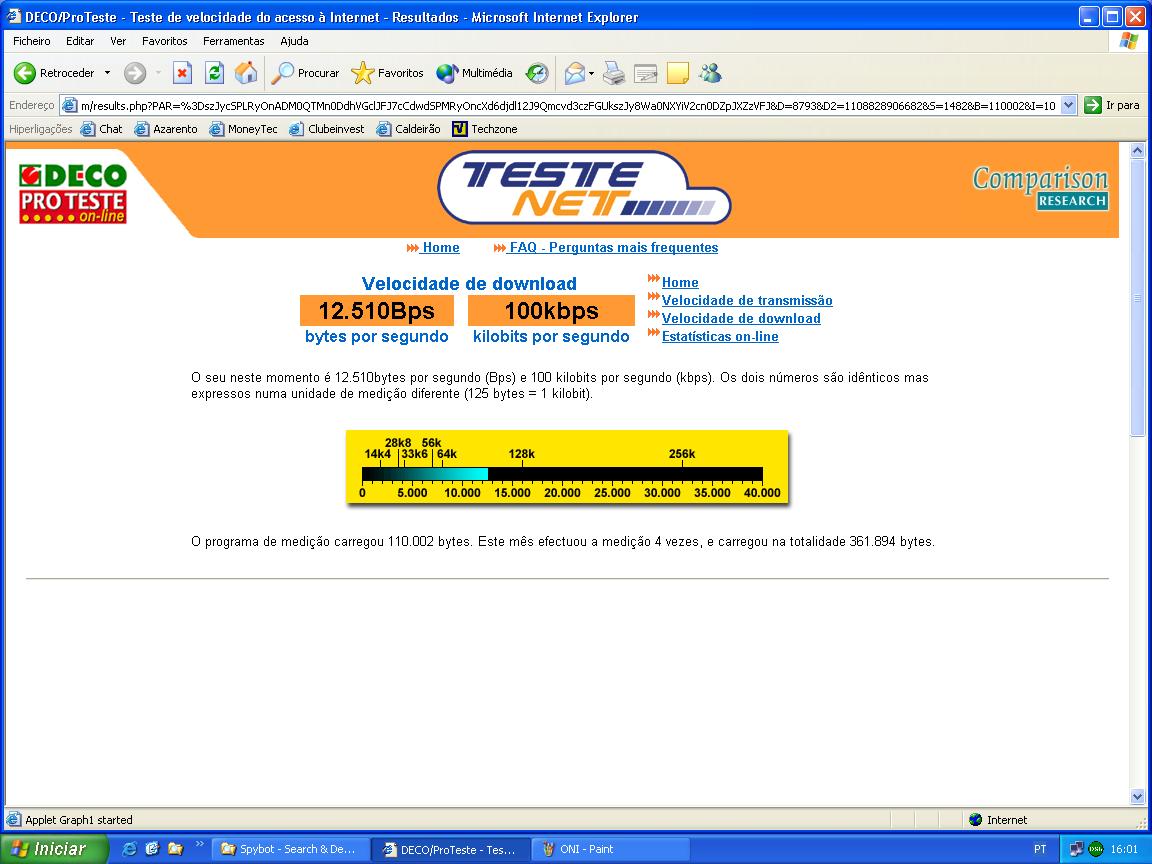Expand the address bar dropdown arrow

pyautogui.click(x=1069, y=105)
